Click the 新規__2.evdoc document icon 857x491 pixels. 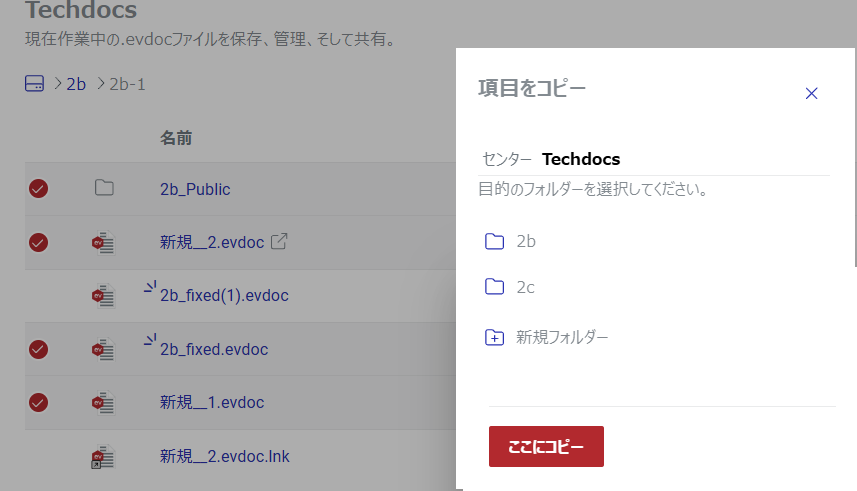(103, 243)
